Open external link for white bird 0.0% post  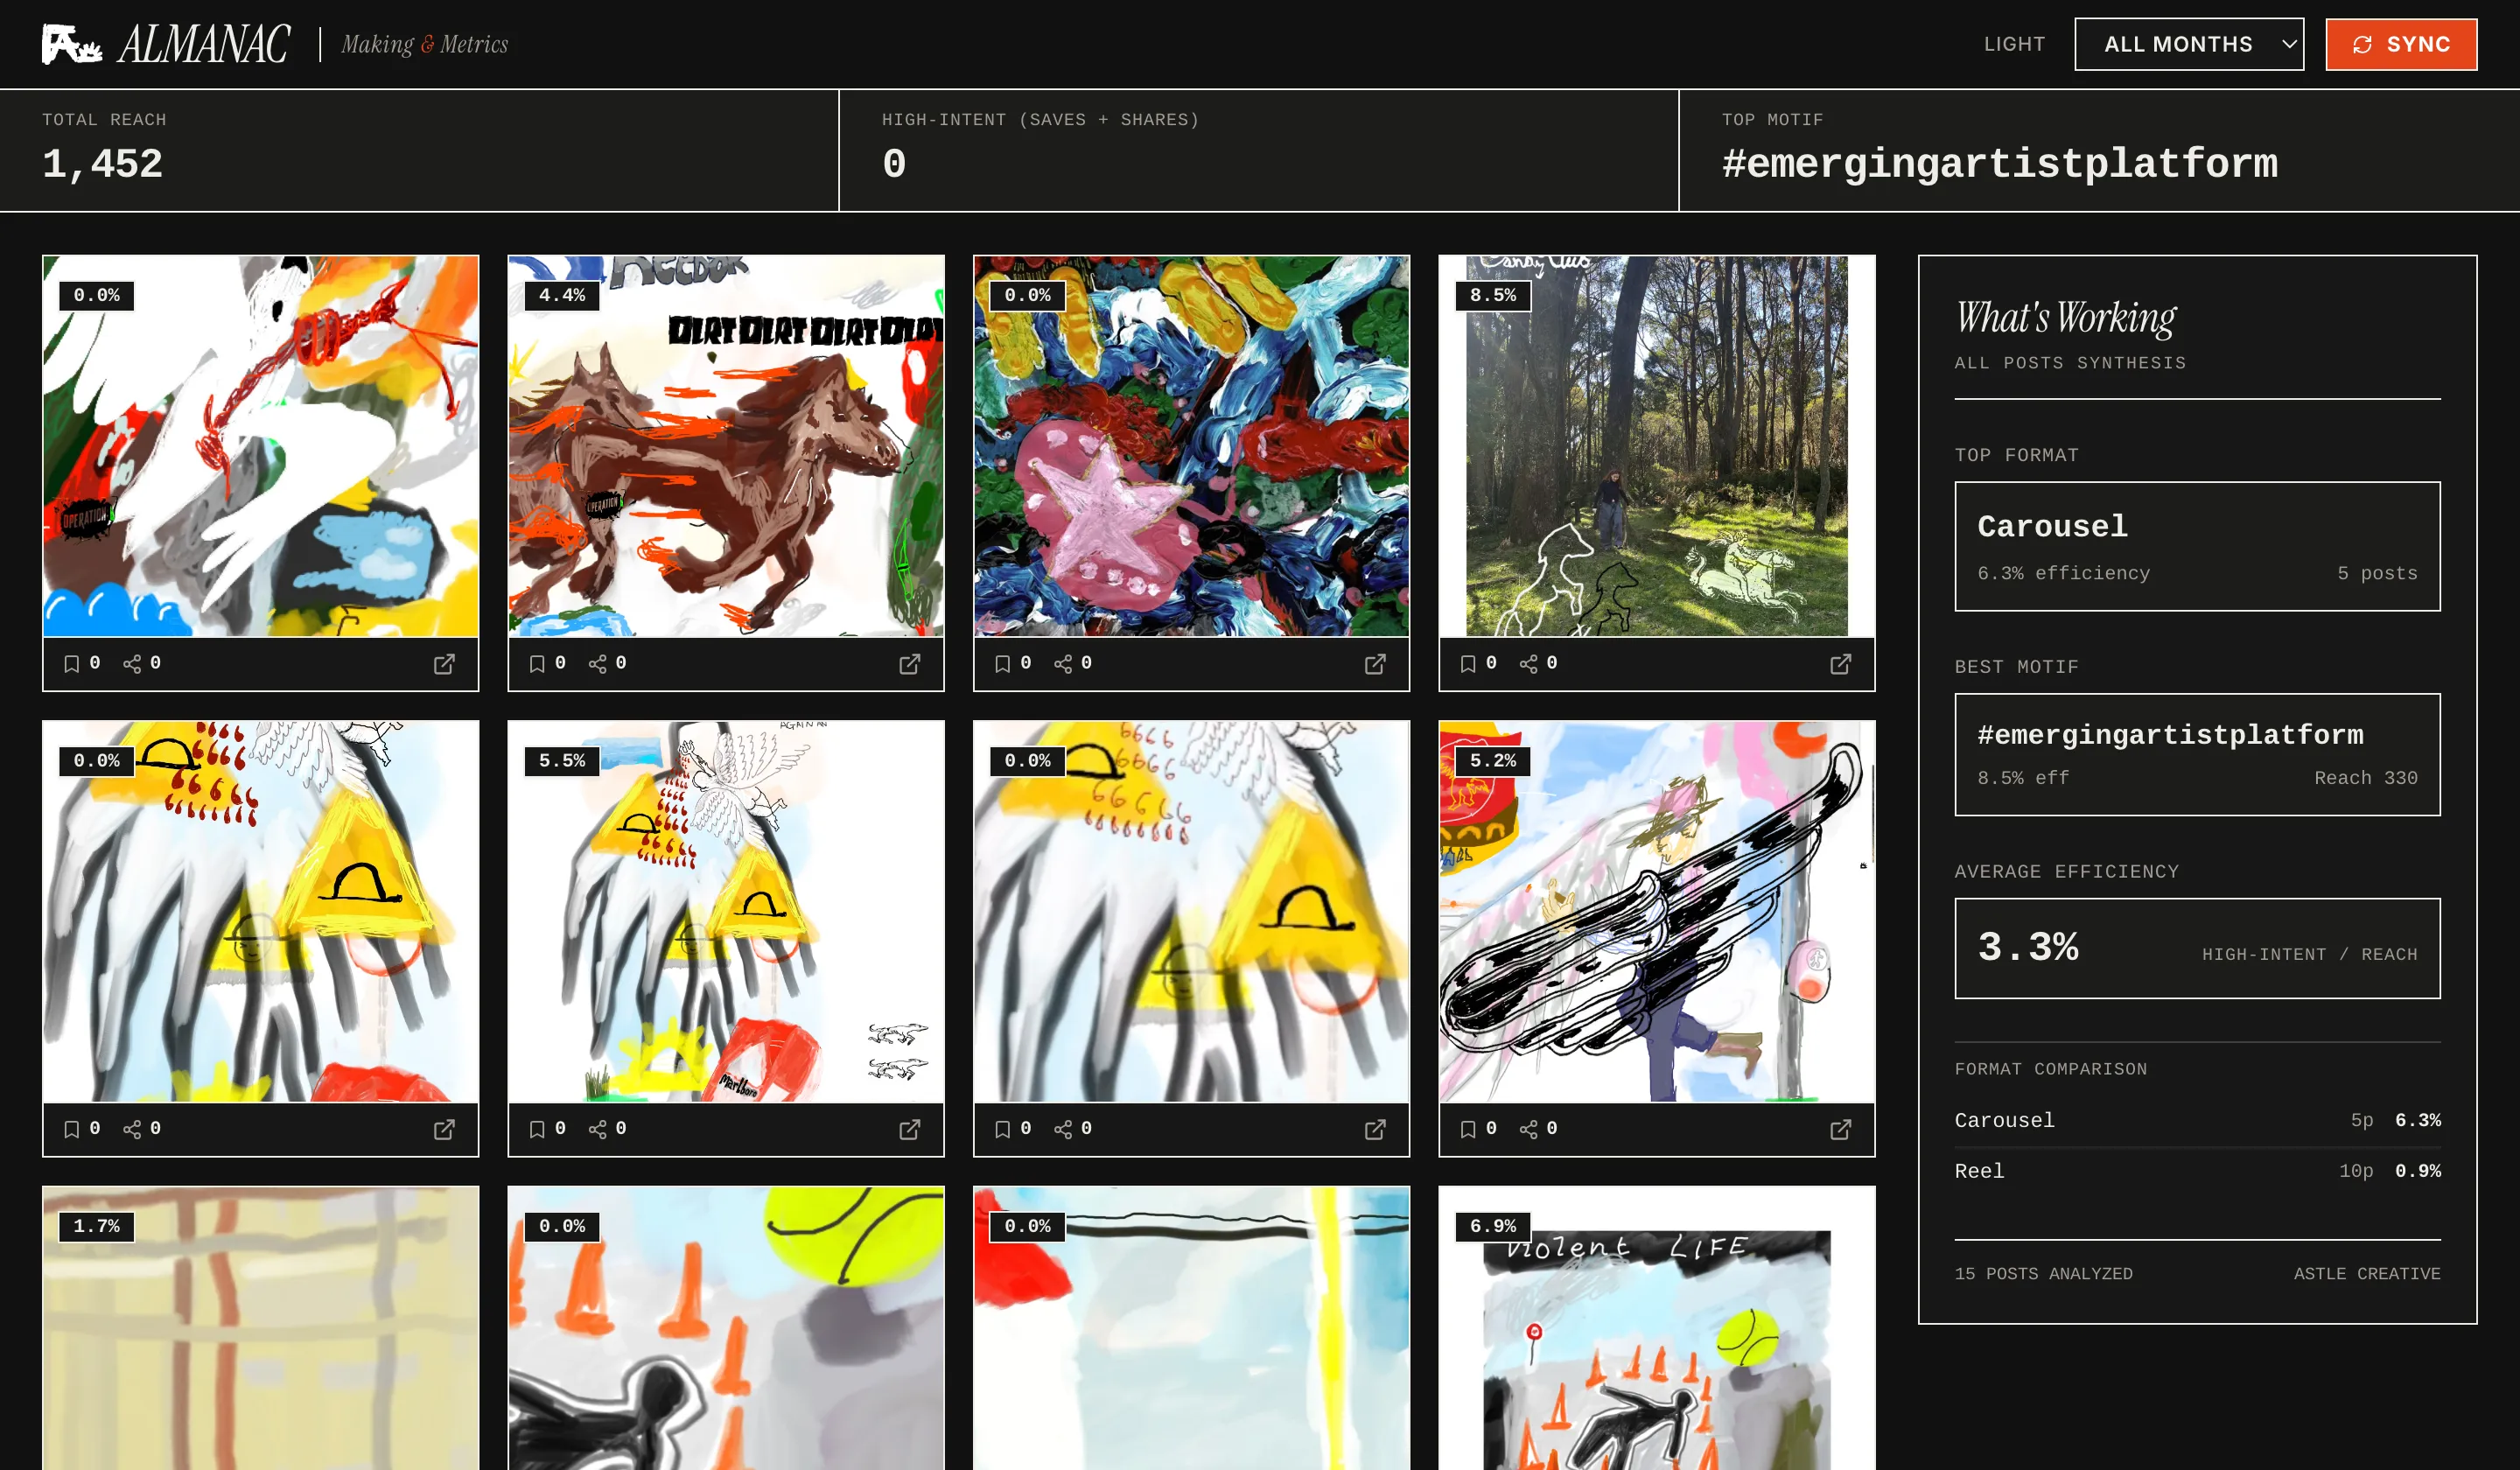click(x=444, y=664)
